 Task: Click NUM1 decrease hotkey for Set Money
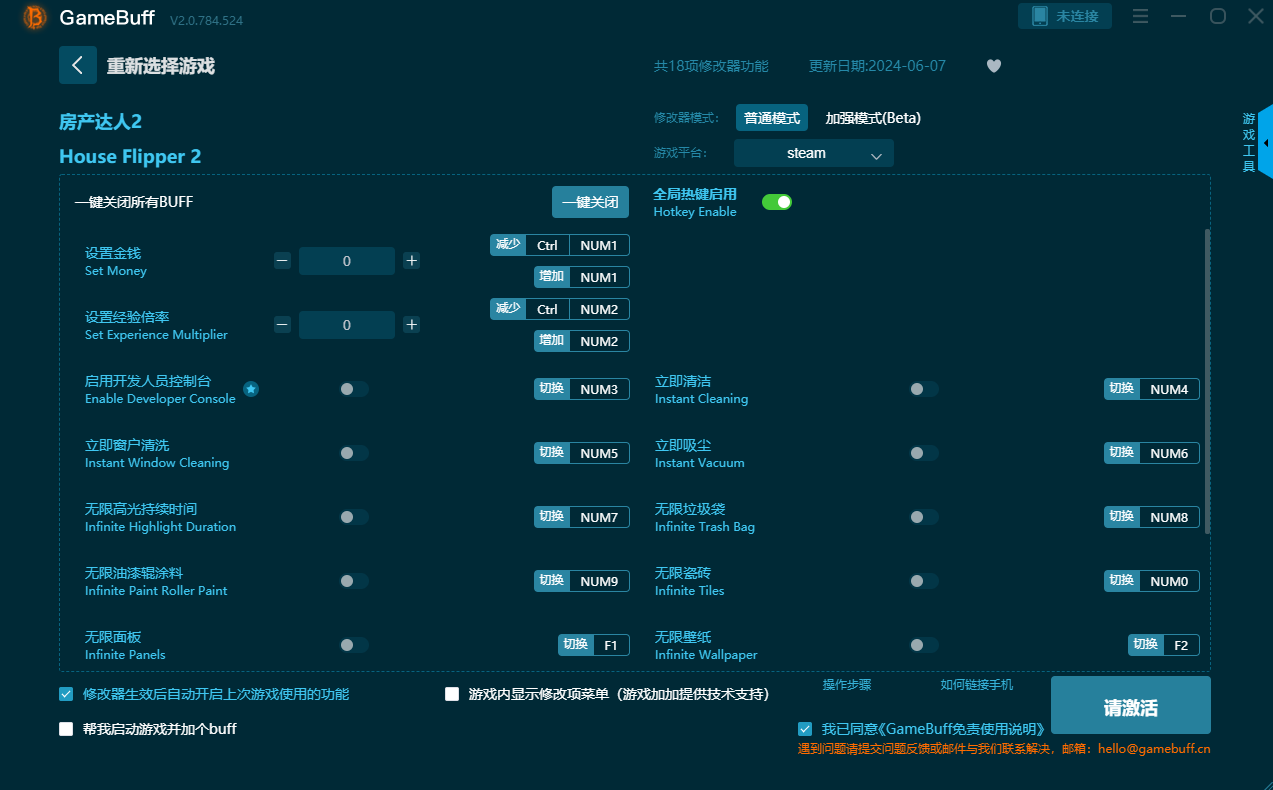(599, 245)
